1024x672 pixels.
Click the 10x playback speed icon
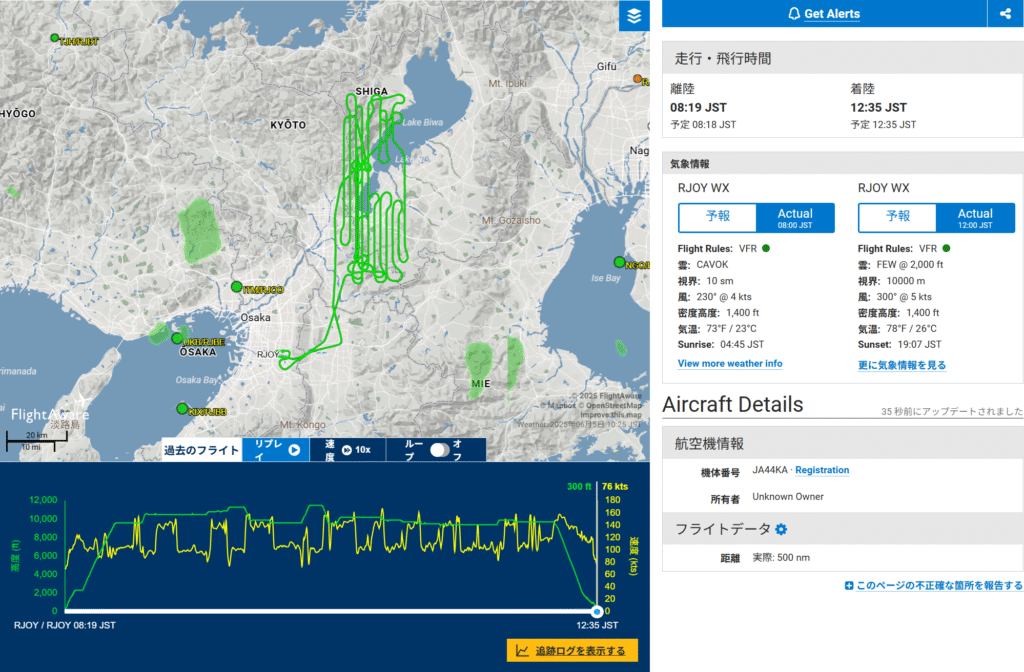347,450
